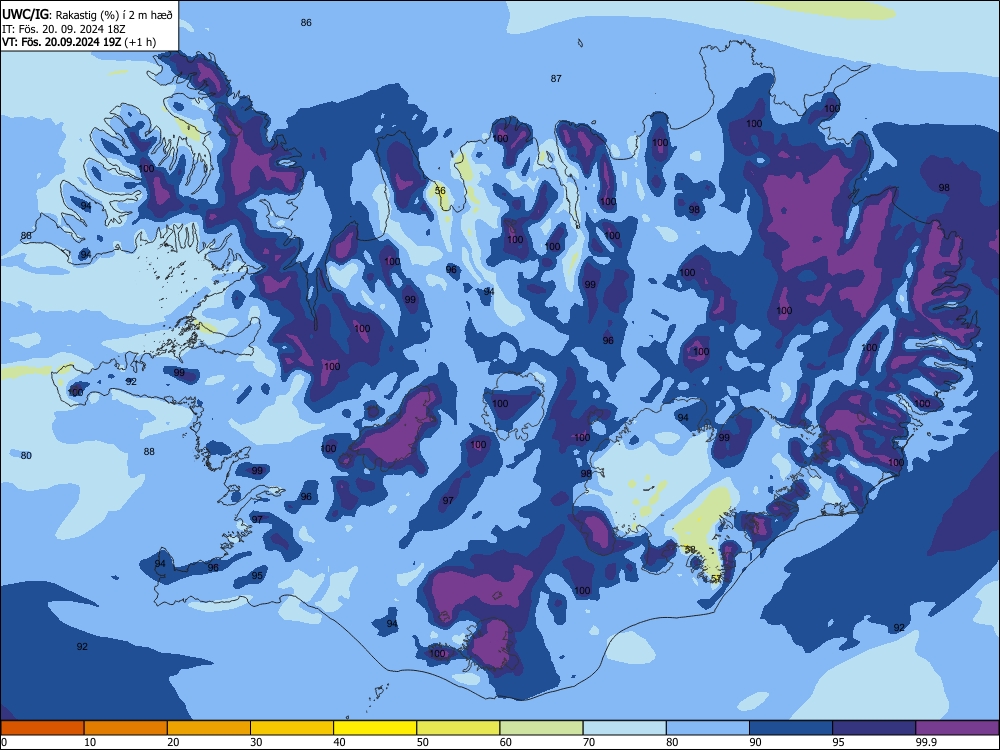Select the 'IT: Fös. 20. 09. 2024 18Z' line
The image size is (1000, 750).
(64, 29)
